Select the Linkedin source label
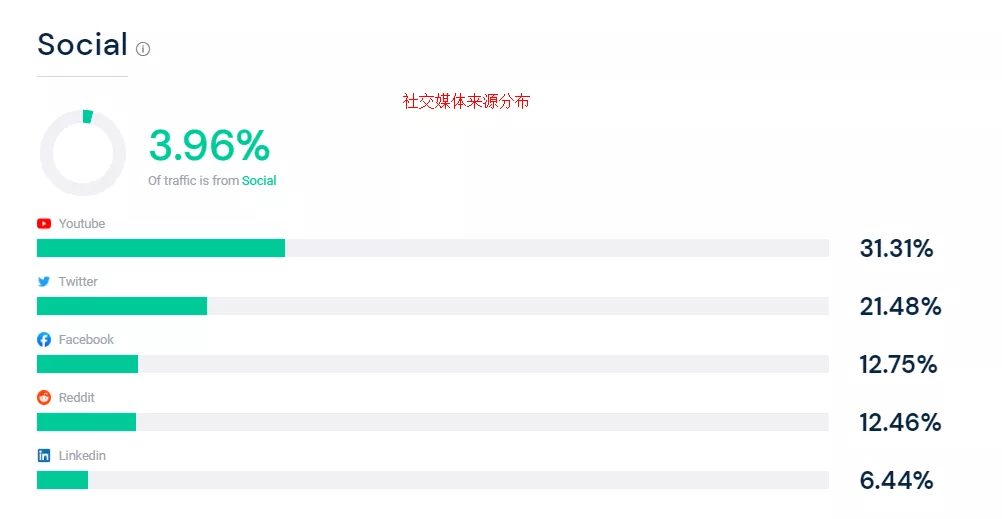The height and width of the screenshot is (519, 1002). click(x=82, y=456)
